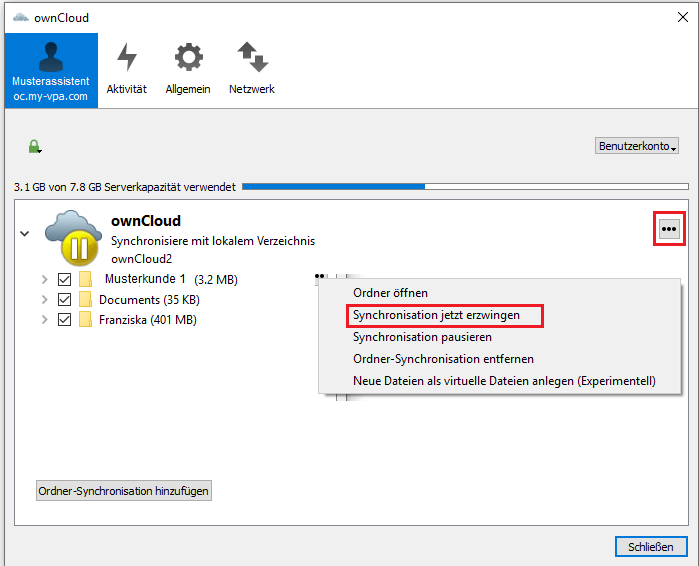Click the ownCloud folder name heading
The image size is (699, 566).
coord(146,221)
